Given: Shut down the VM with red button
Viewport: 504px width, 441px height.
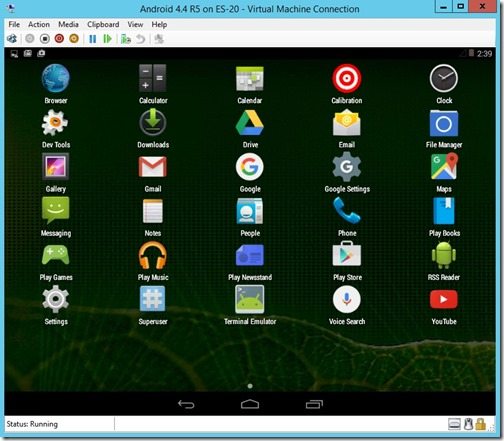Looking at the screenshot, I should click(59, 39).
